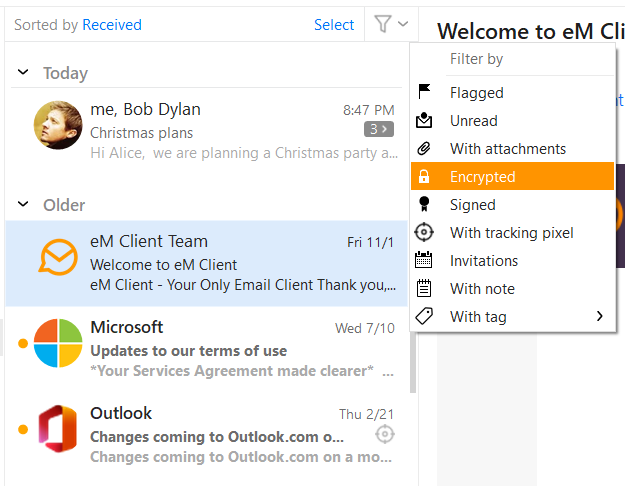Filter messages by Flagged
This screenshot has height=486, width=625.
(513, 92)
